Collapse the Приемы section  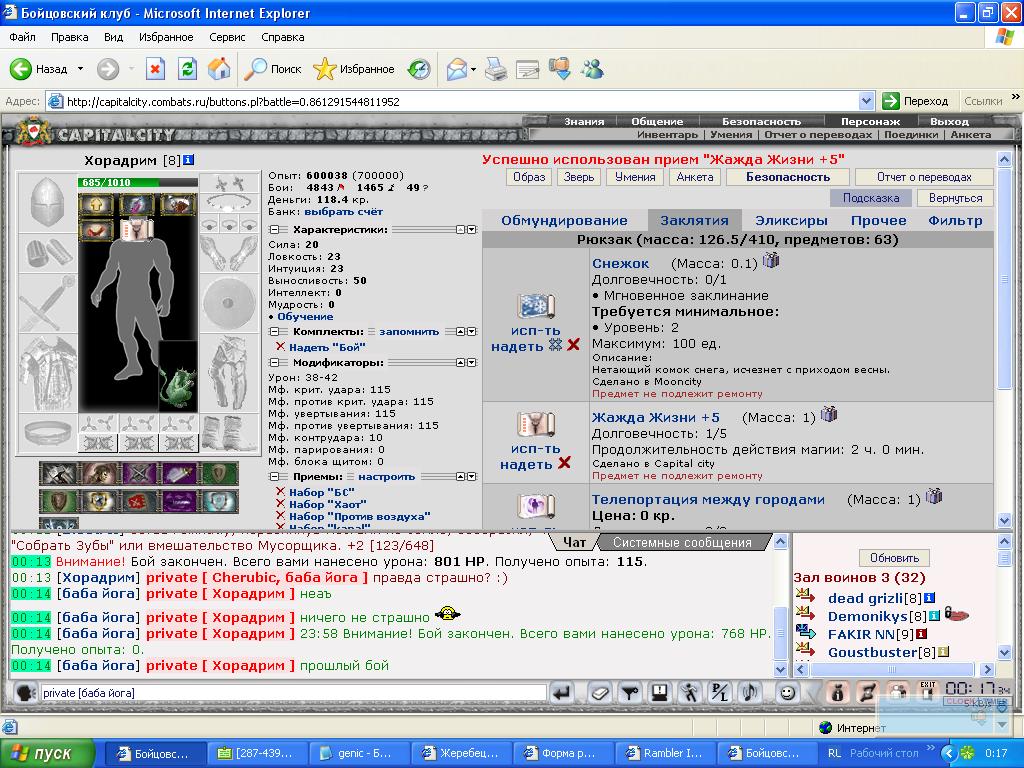pyautogui.click(x=274, y=477)
